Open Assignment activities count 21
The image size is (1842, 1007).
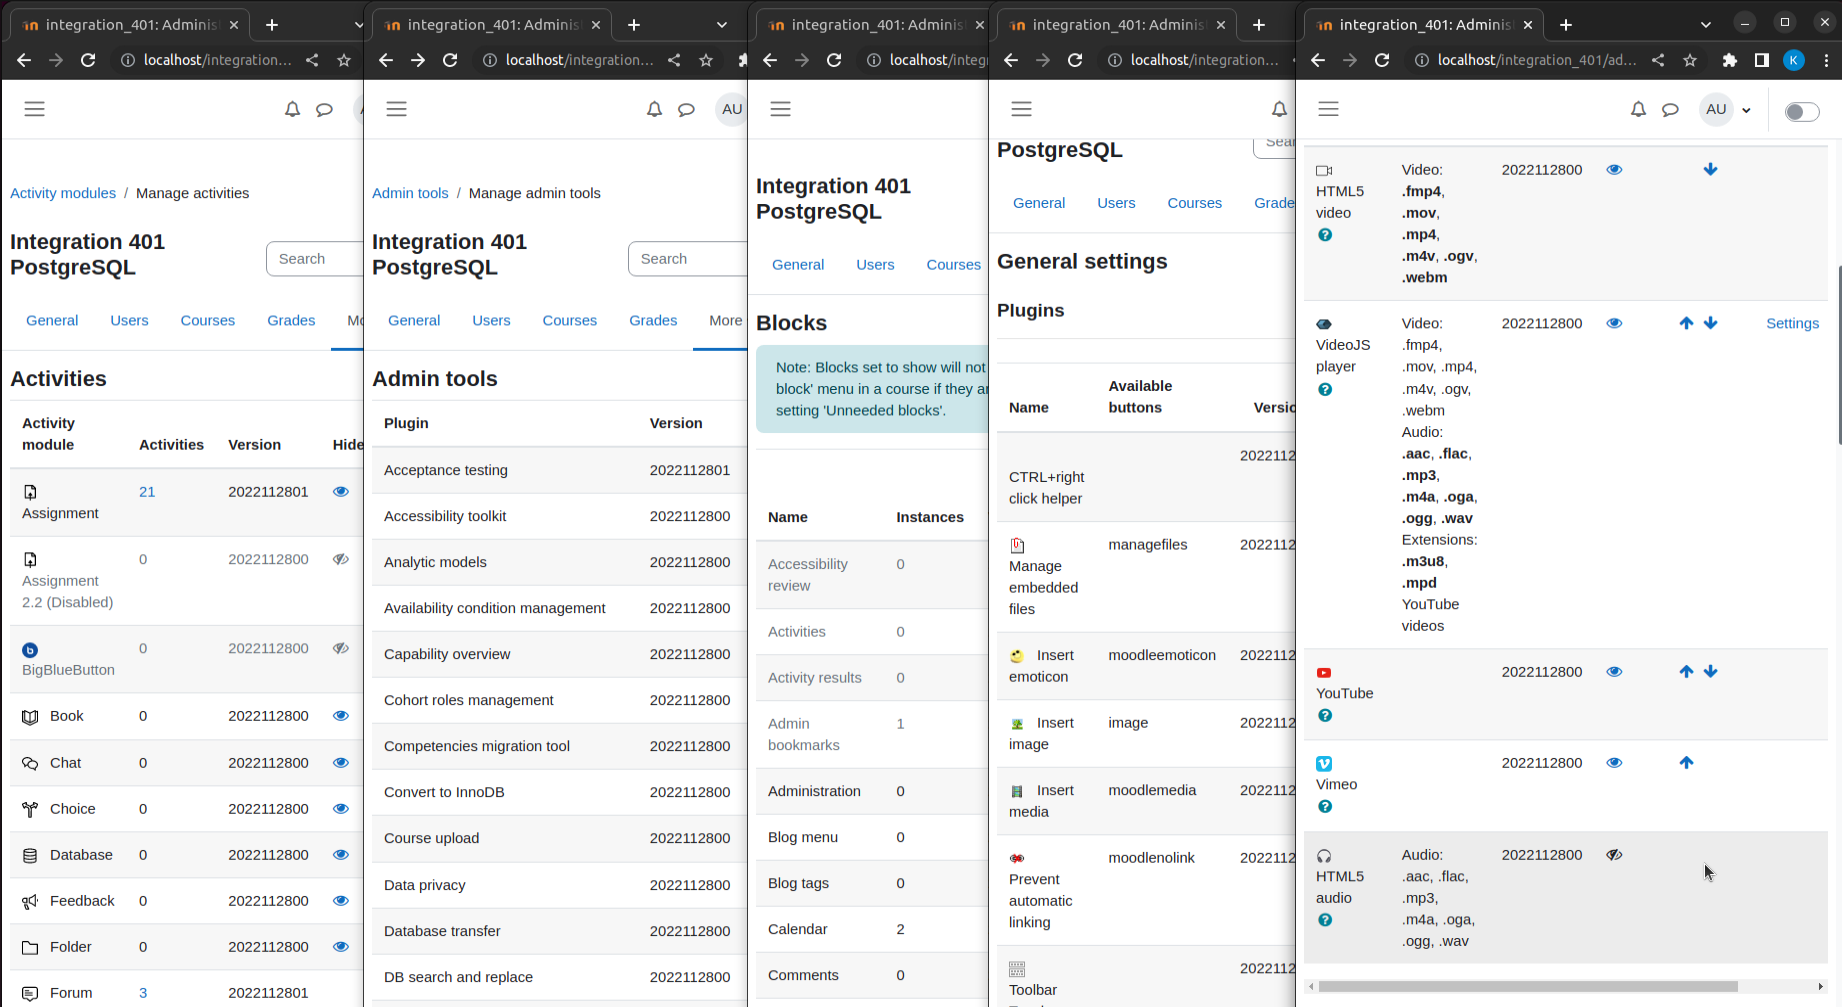pos(147,491)
